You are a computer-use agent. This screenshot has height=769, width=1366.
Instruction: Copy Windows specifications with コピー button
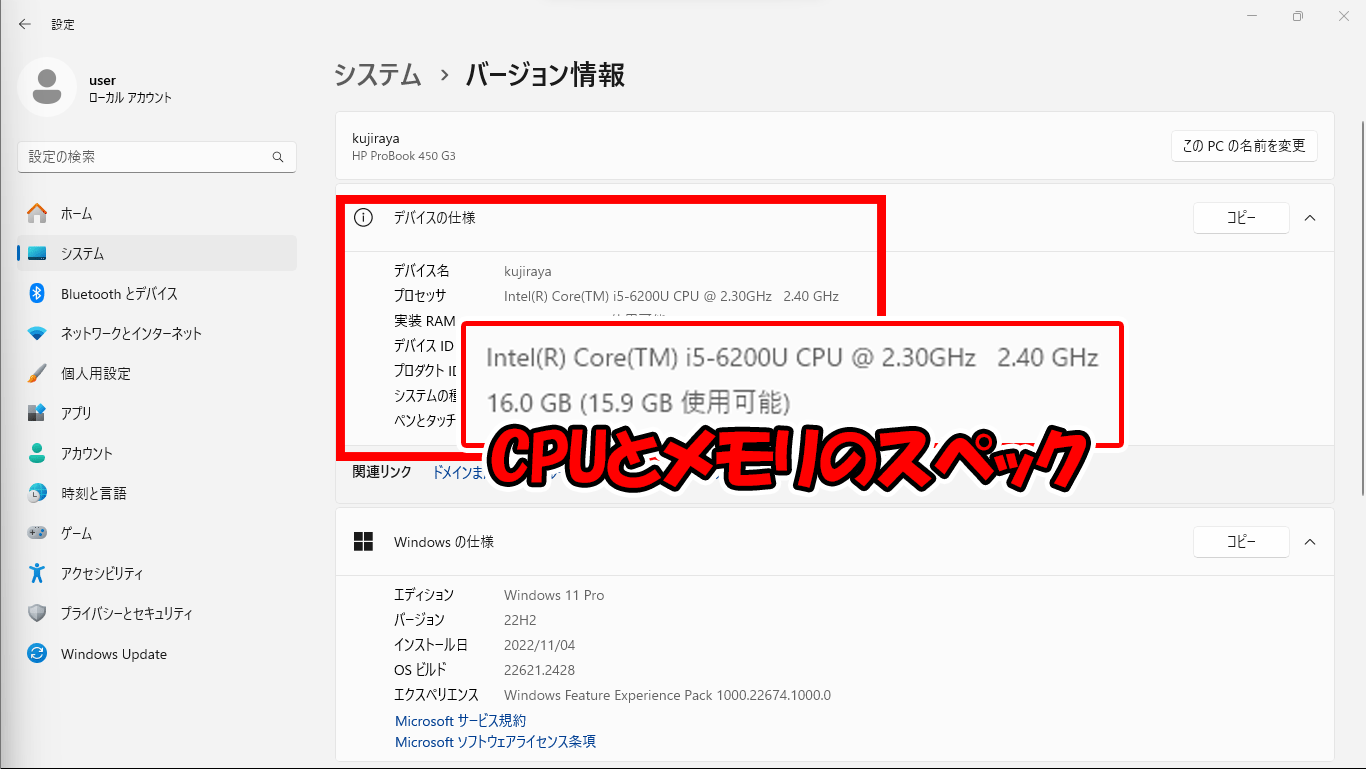pyautogui.click(x=1241, y=542)
